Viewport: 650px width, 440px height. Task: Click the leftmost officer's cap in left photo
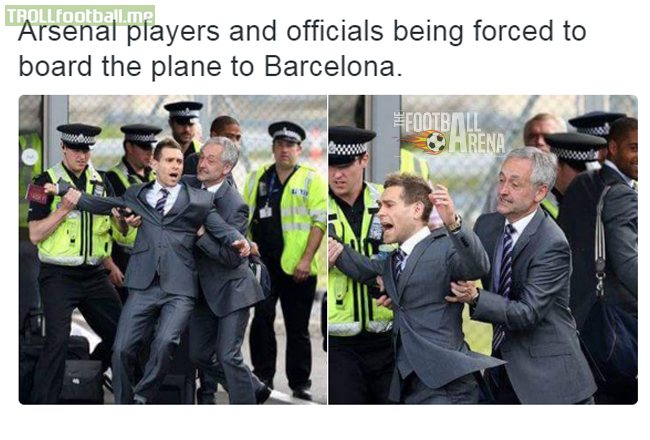click(x=79, y=136)
